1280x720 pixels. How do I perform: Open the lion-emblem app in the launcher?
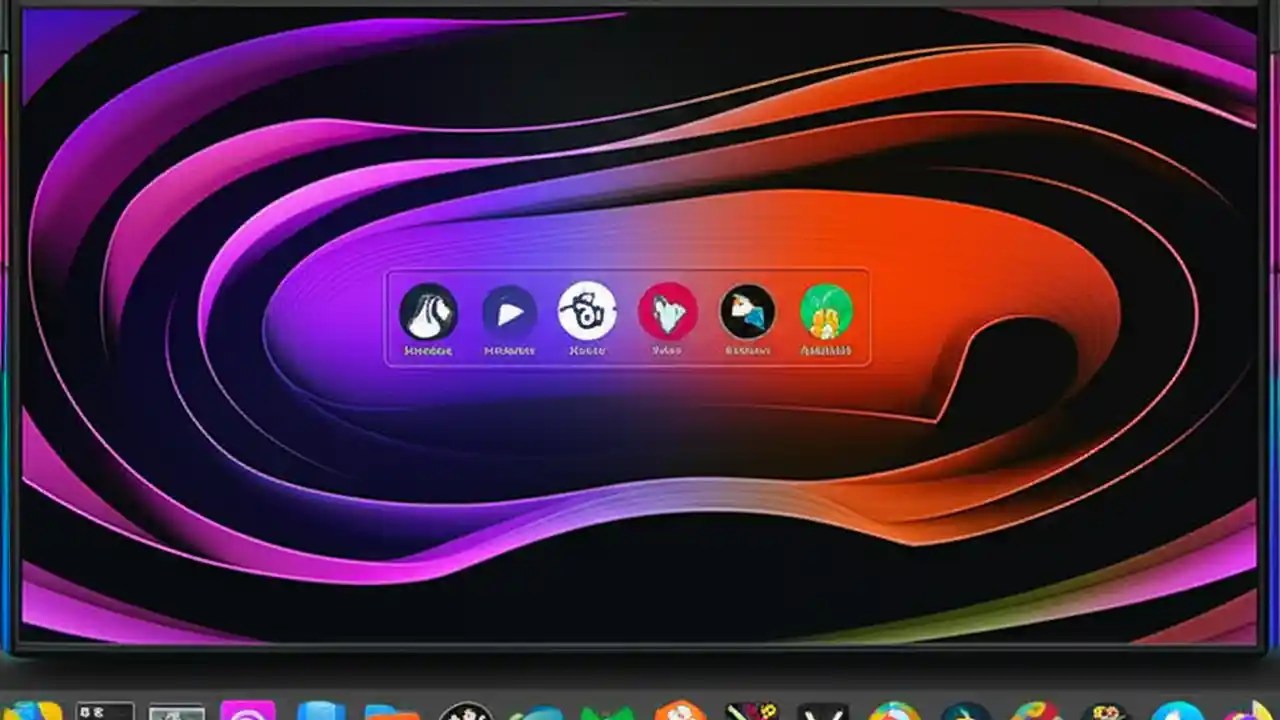430,315
